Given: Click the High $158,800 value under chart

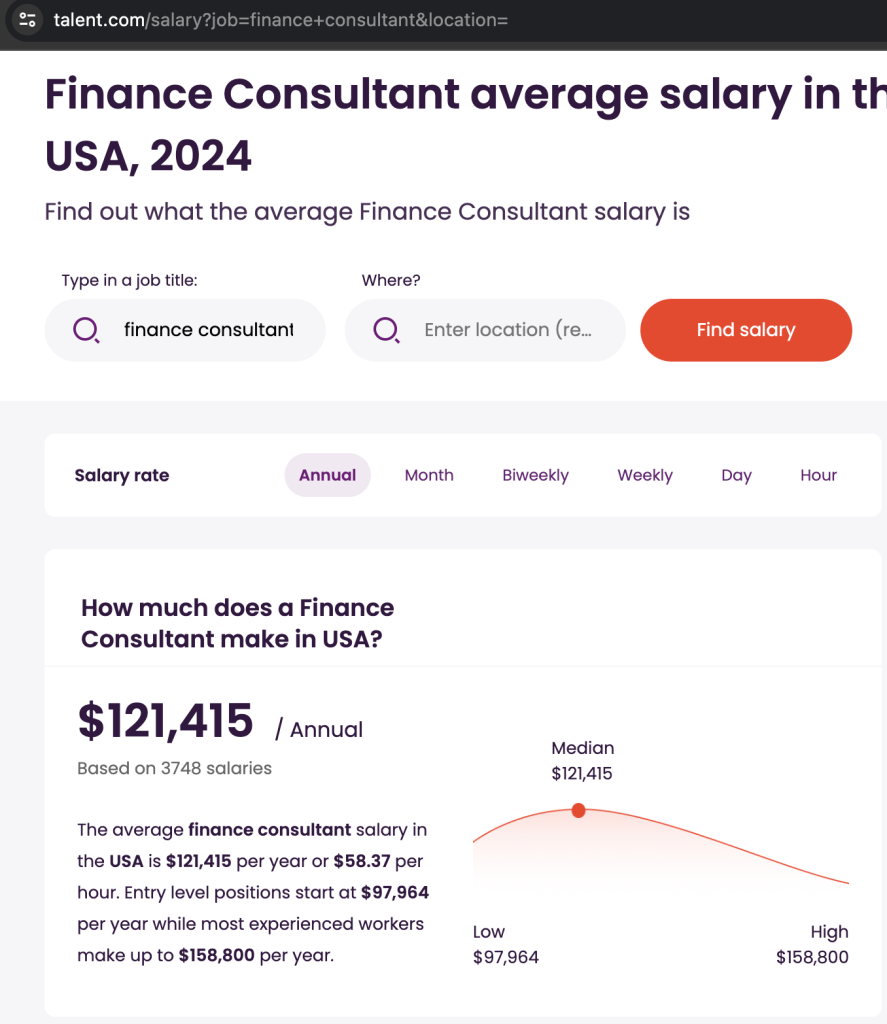Looking at the screenshot, I should [x=812, y=957].
